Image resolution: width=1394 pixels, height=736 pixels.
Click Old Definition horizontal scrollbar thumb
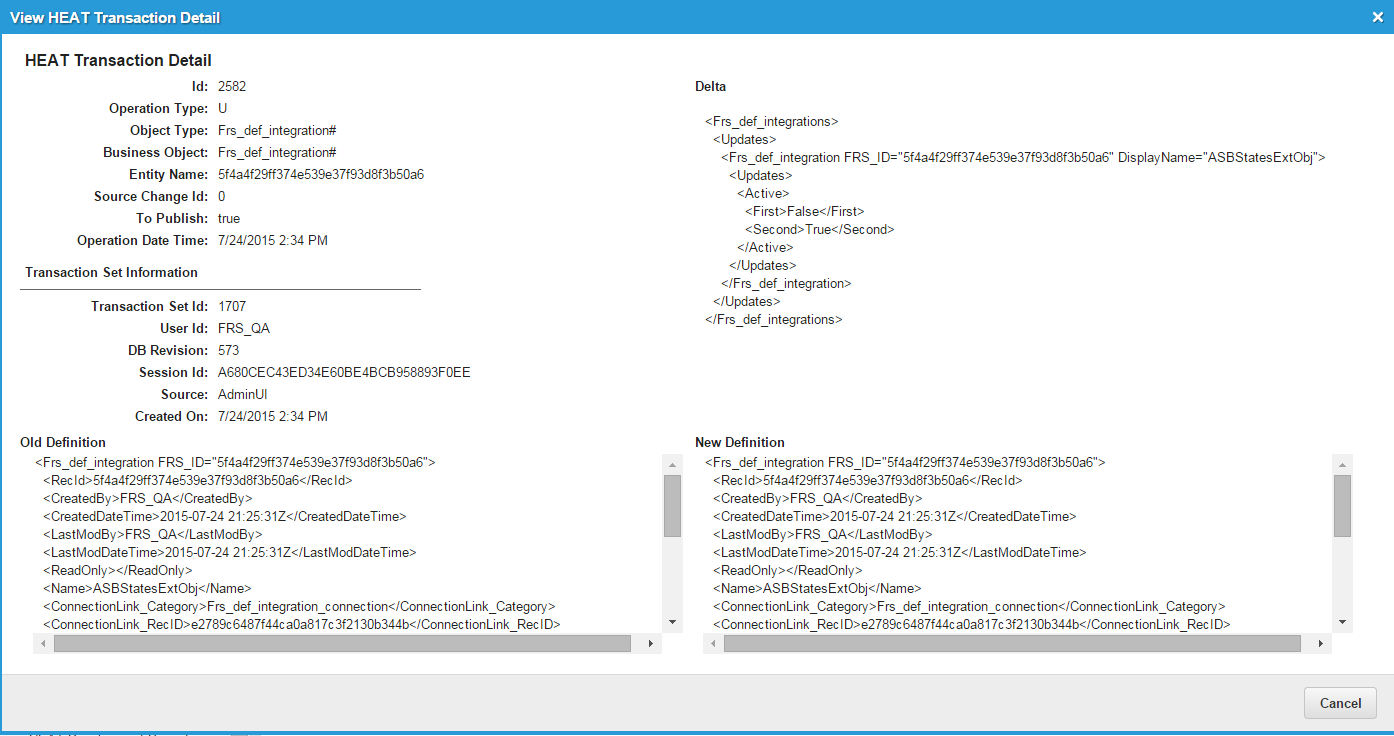(x=342, y=644)
